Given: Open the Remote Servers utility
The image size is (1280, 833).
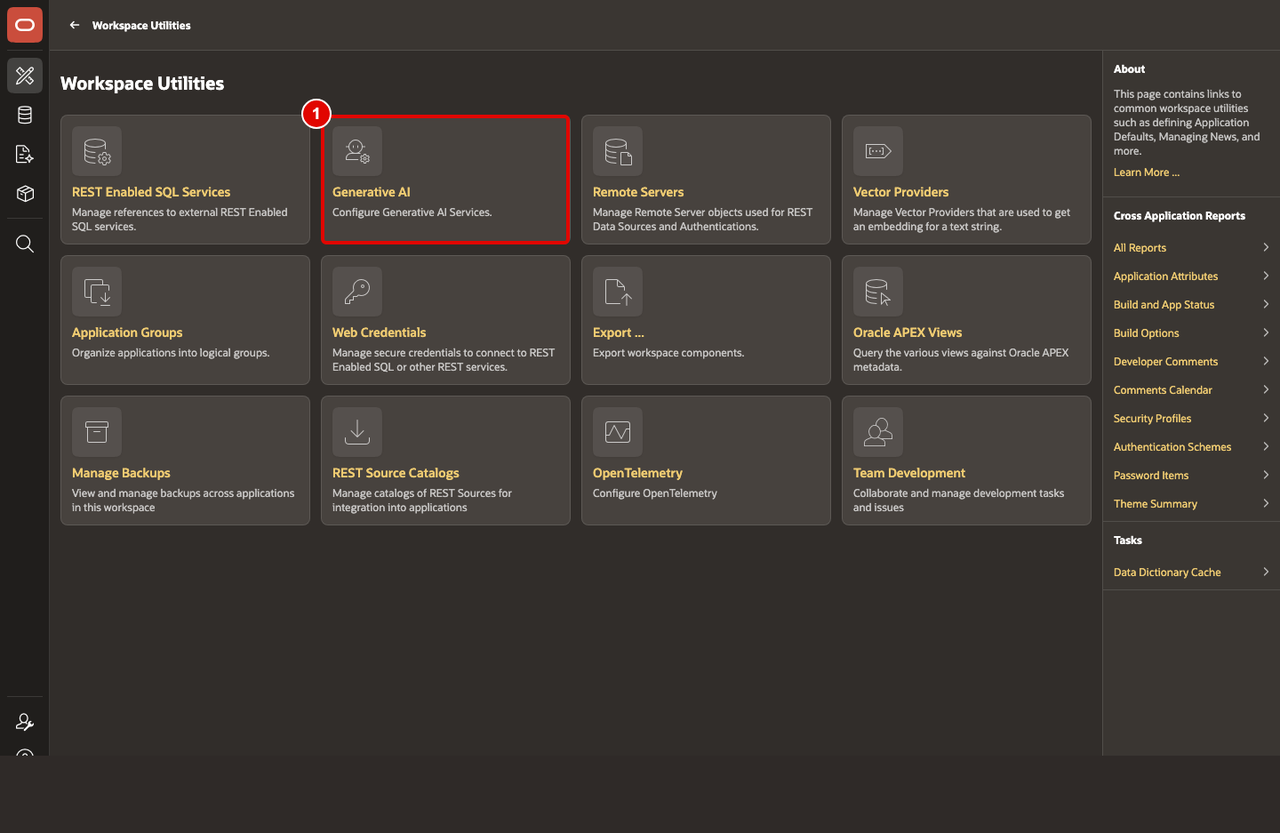Looking at the screenshot, I should point(706,179).
